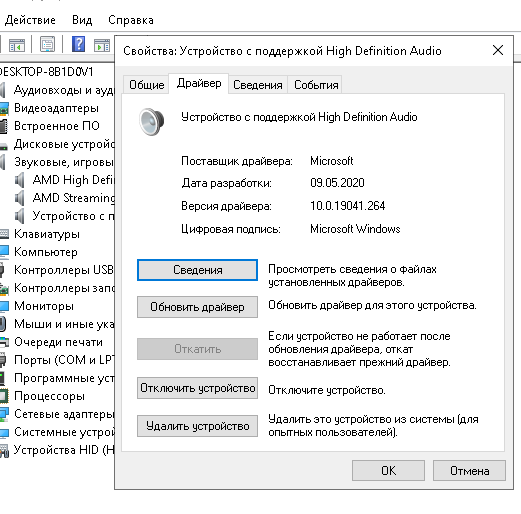Select Компьютер tree item
The height and width of the screenshot is (514, 521).
click(46, 252)
